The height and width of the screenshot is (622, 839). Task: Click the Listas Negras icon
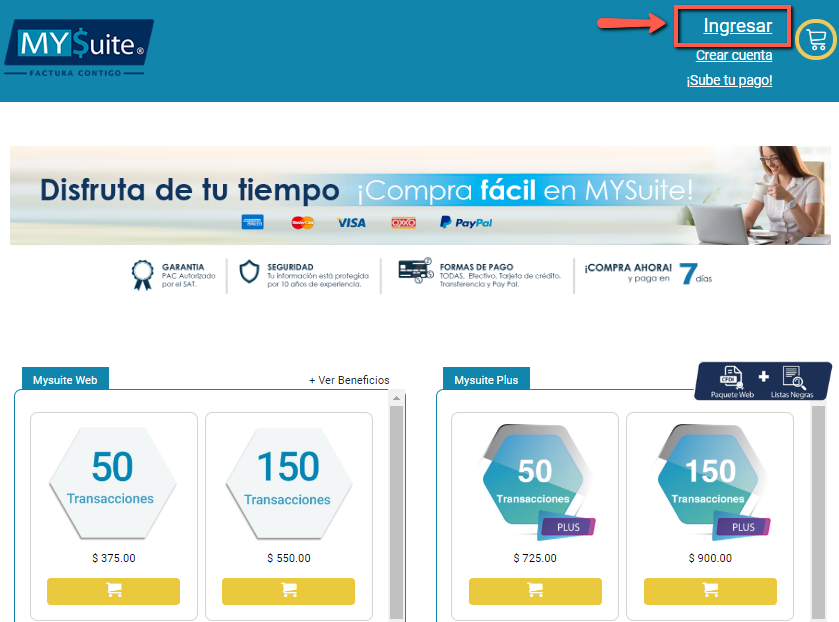pyautogui.click(x=792, y=380)
